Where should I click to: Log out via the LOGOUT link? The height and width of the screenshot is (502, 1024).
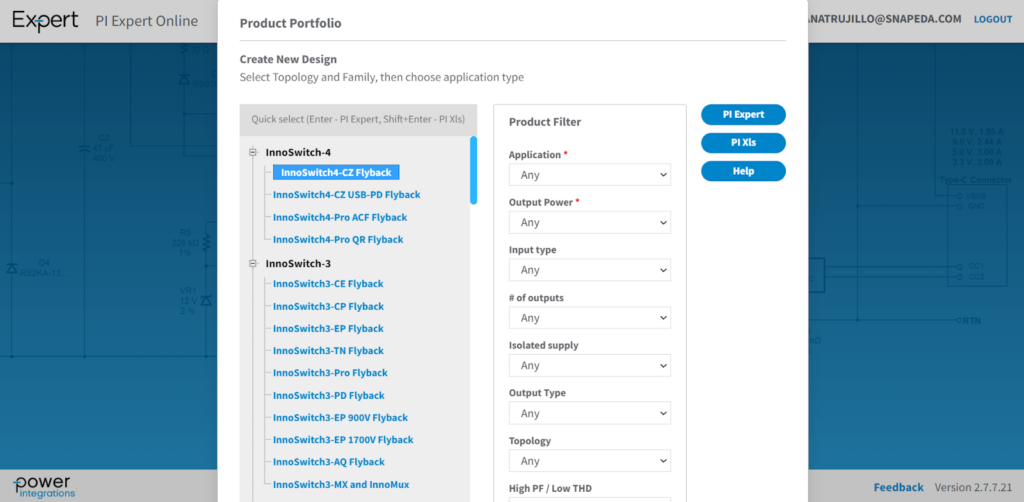point(993,20)
